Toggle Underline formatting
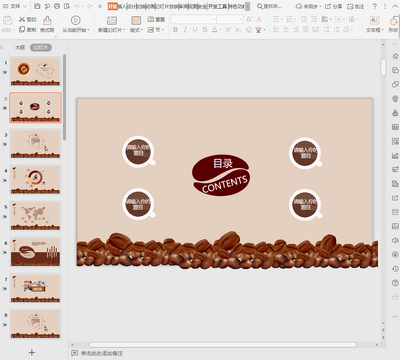This screenshot has width=400, height=360. tap(195, 30)
